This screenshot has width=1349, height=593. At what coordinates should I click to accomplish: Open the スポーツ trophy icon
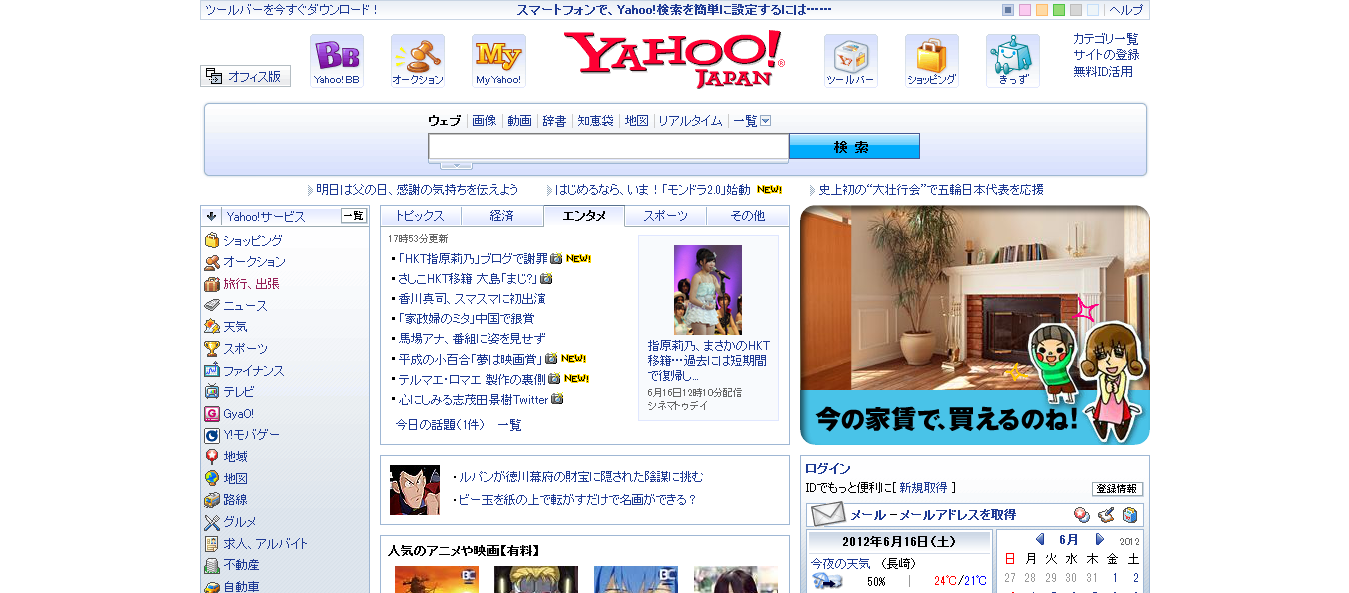pos(212,349)
